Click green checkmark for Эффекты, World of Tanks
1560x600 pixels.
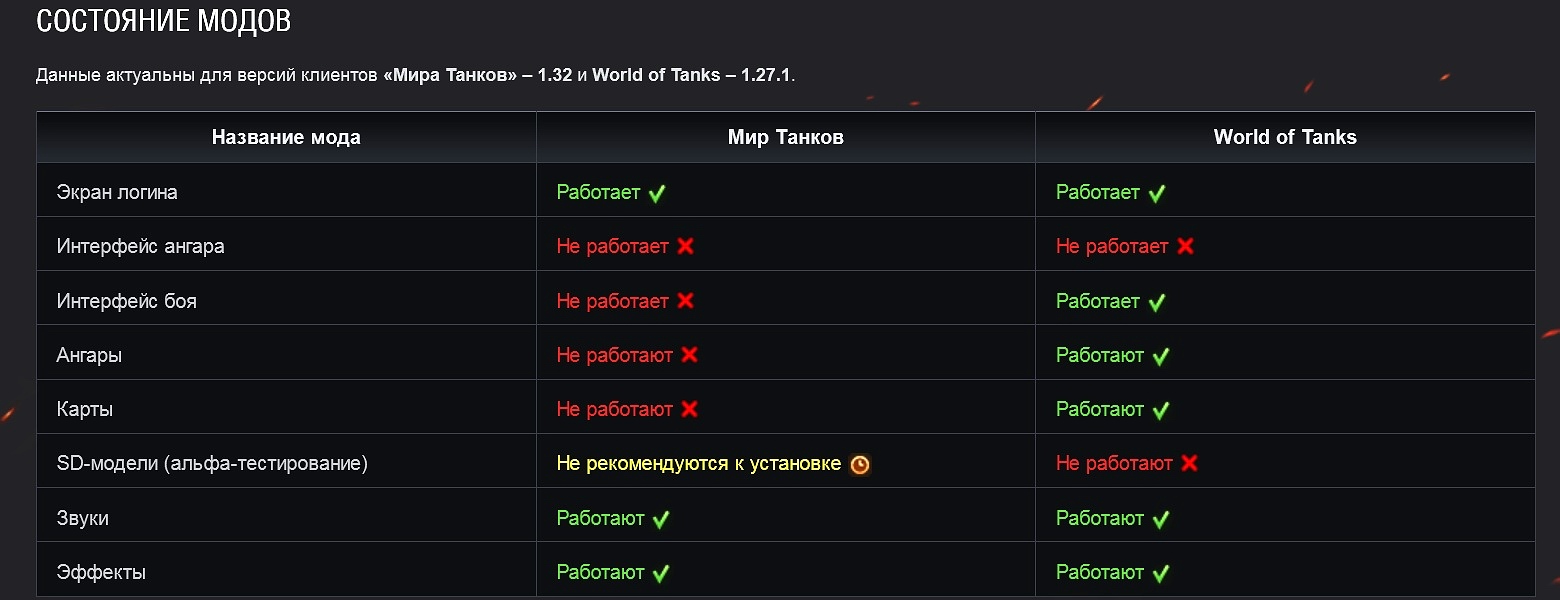[1160, 573]
